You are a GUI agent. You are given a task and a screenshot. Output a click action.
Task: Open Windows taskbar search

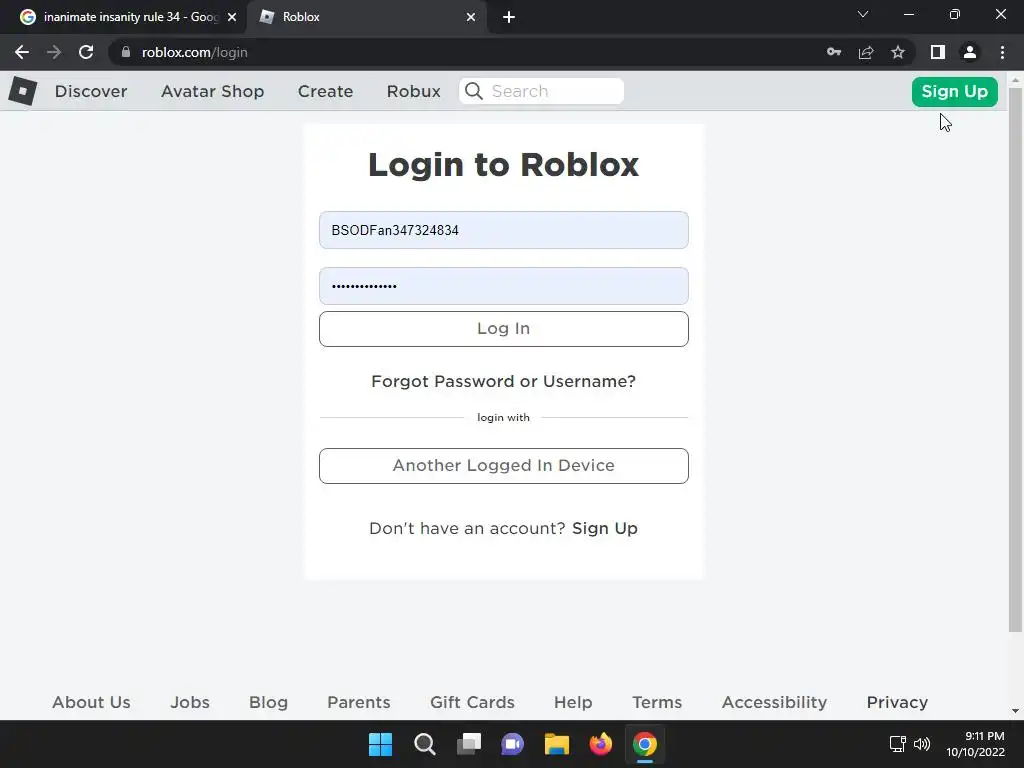tap(424, 744)
